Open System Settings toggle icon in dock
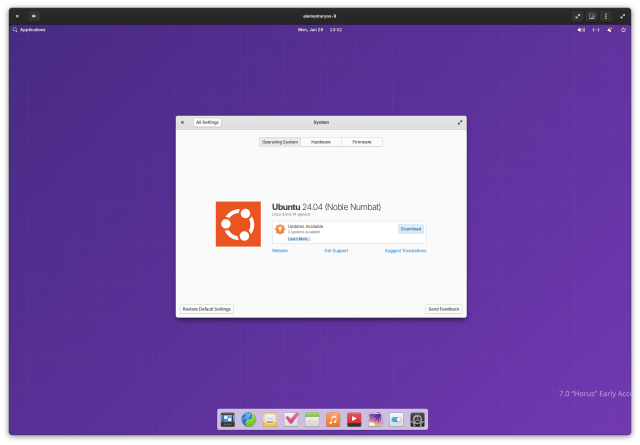640x445 pixels. click(x=396, y=419)
